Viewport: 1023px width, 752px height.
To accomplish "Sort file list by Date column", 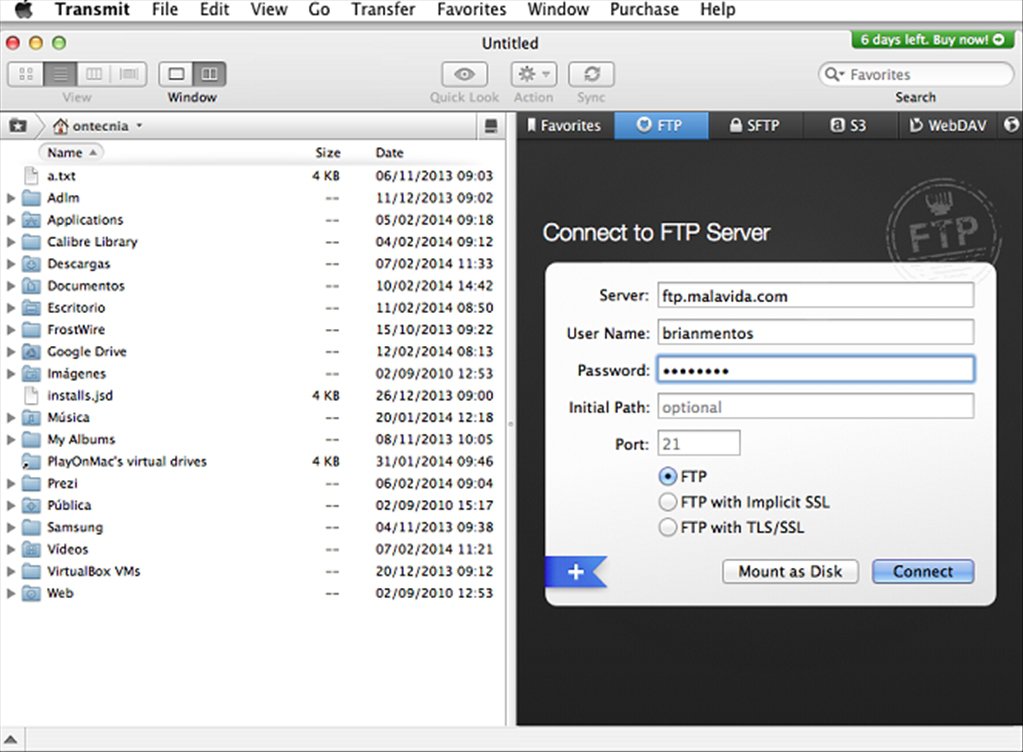I will pos(389,153).
